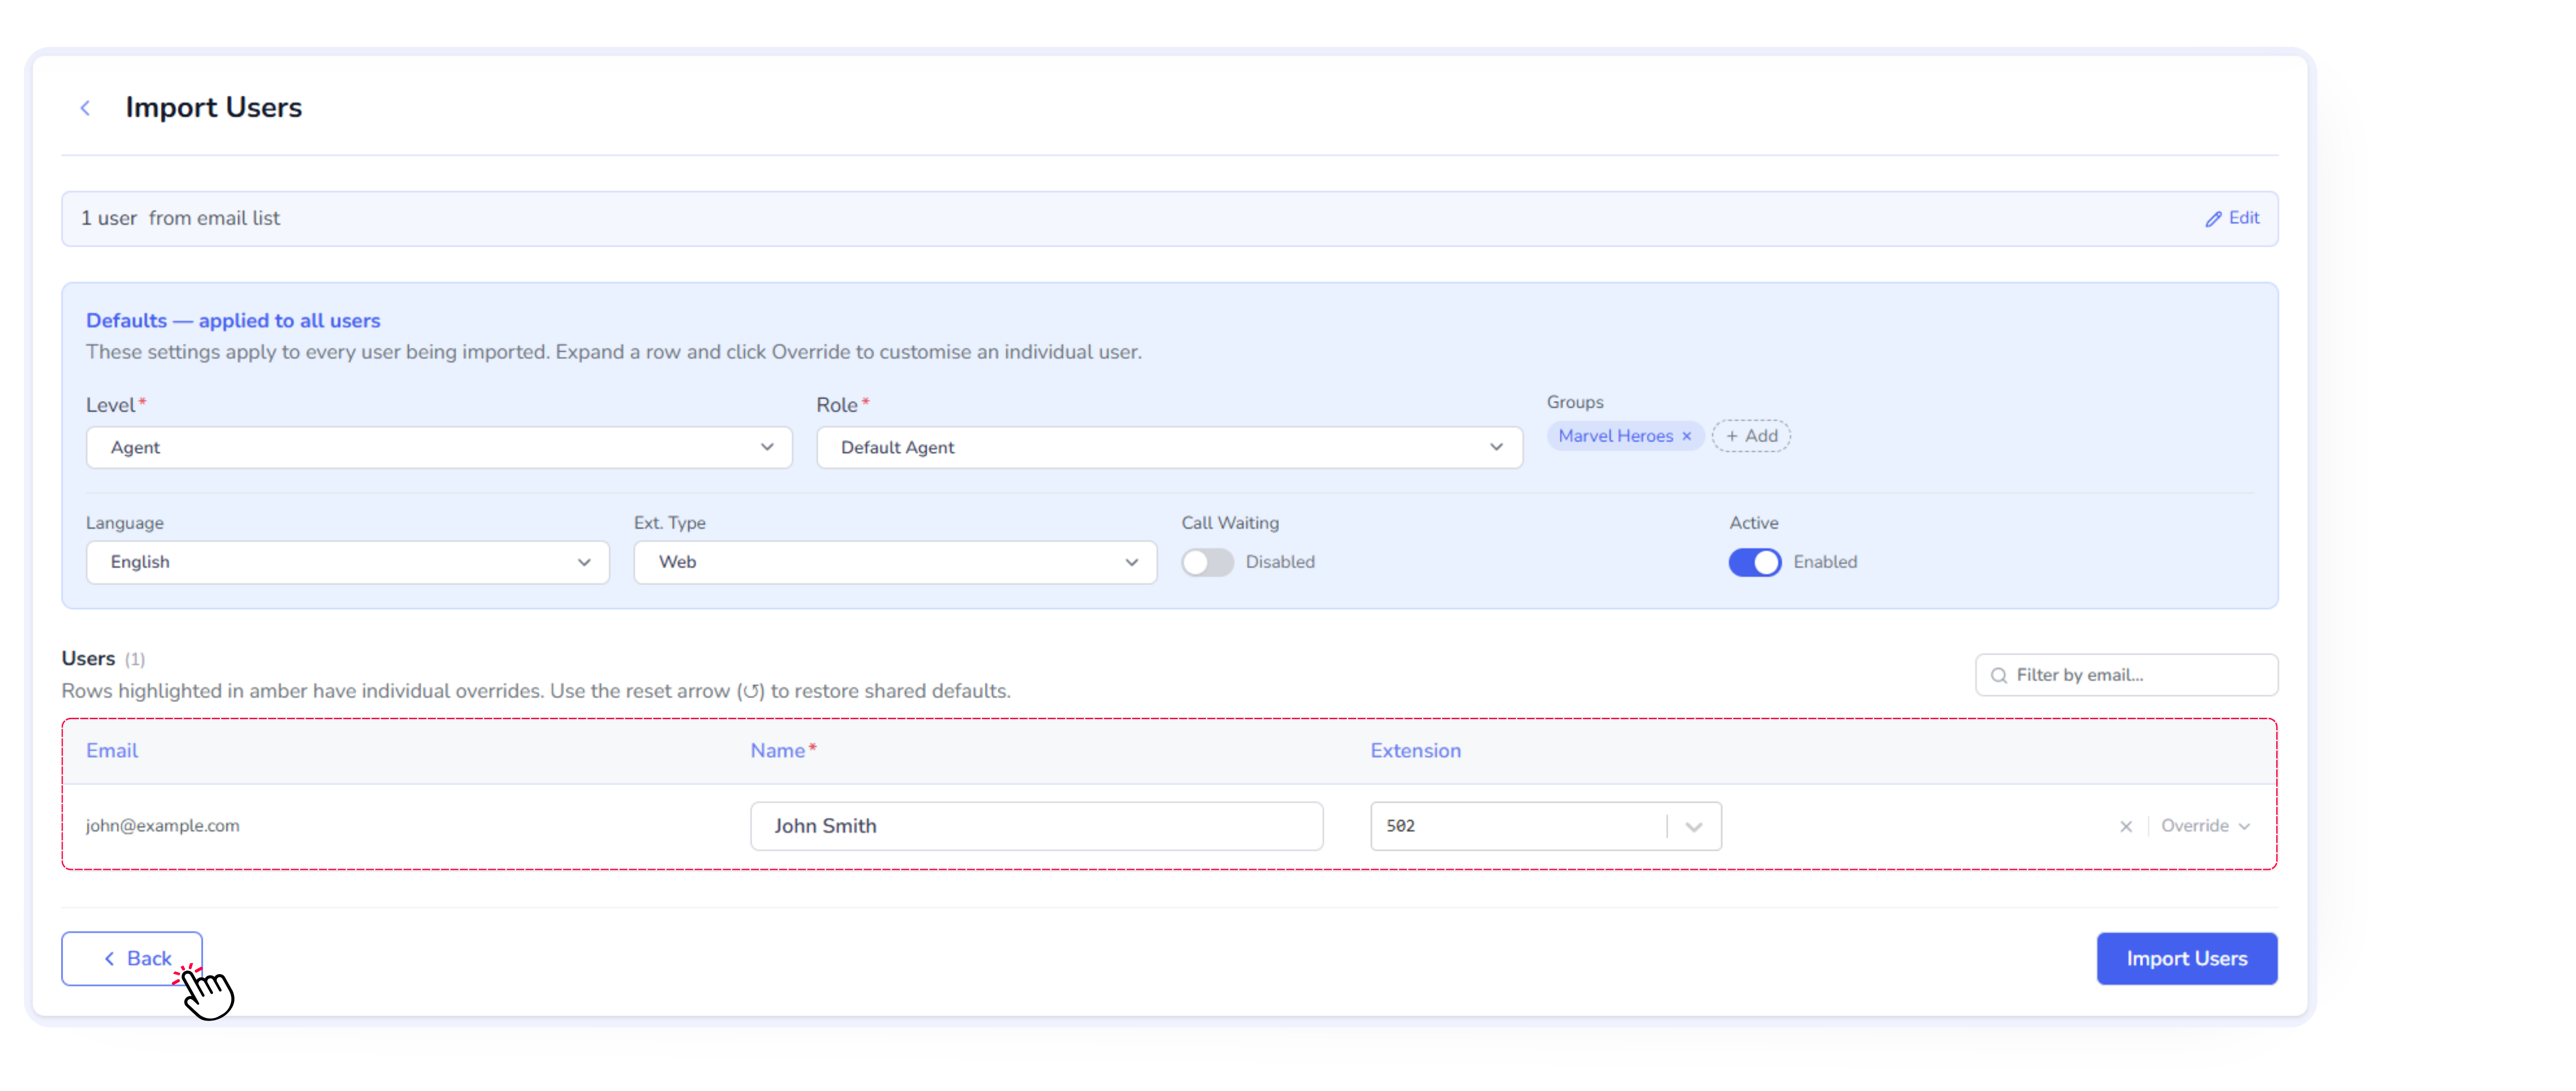Viewport: 2576px width, 1091px height.
Task: Open the Level dropdown showing Agent
Action: pyautogui.click(x=439, y=448)
